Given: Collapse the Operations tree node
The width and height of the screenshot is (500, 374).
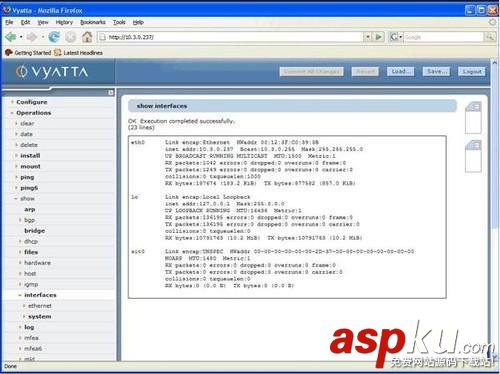Looking at the screenshot, I should point(12,113).
